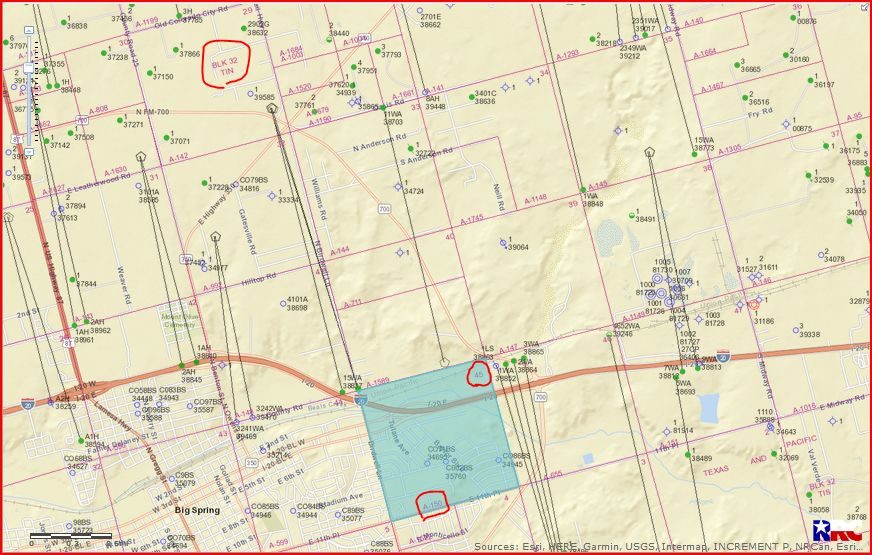Click blue circle well CO86BS 34945
The image size is (872, 555).
[x=498, y=460]
